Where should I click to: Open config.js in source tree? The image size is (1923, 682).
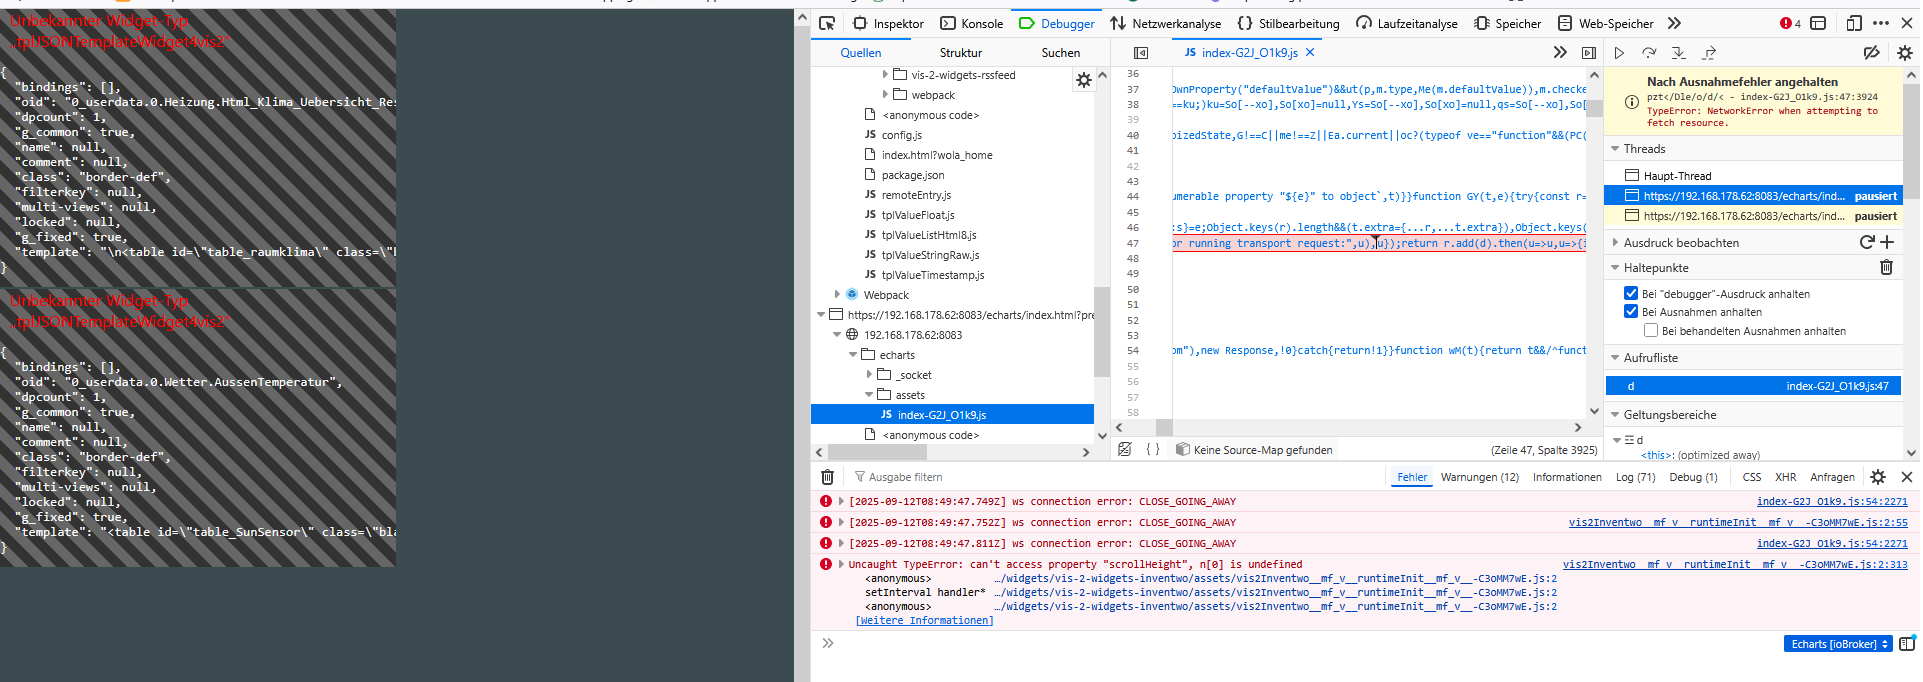(901, 134)
